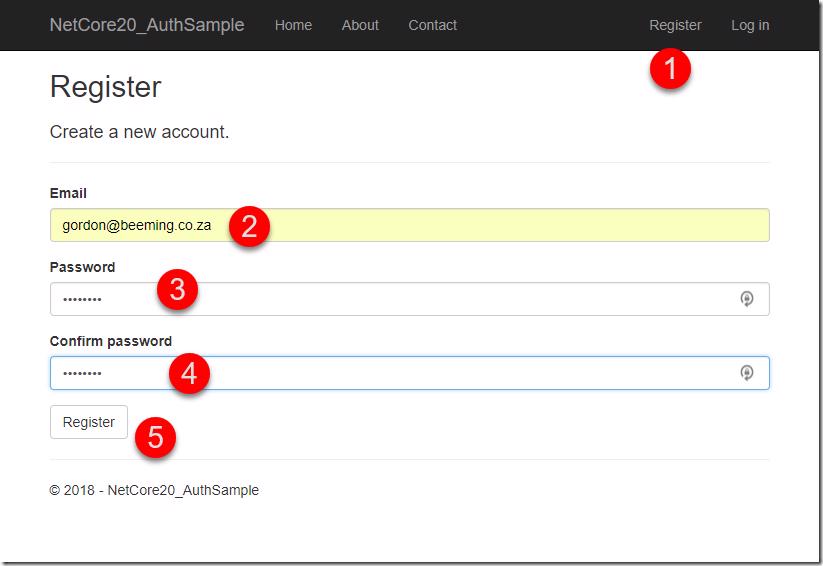
Task: Open the Log in link in navbar
Action: coord(750,25)
